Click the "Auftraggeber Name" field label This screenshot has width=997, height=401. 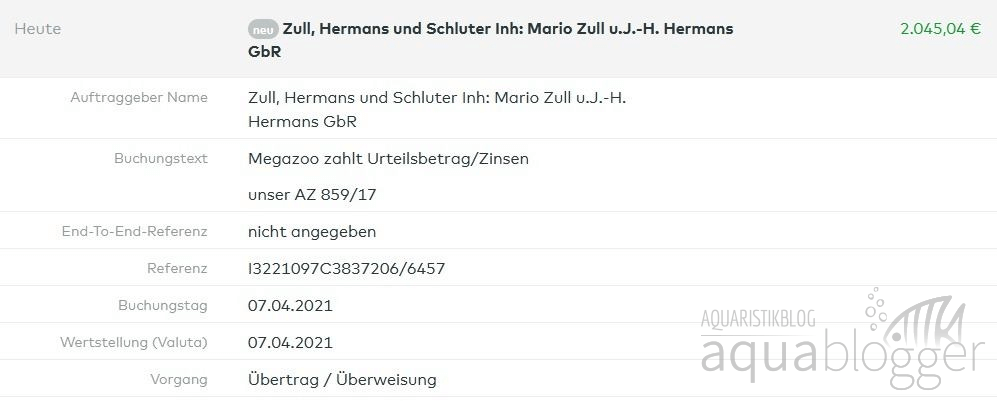pyautogui.click(x=139, y=98)
